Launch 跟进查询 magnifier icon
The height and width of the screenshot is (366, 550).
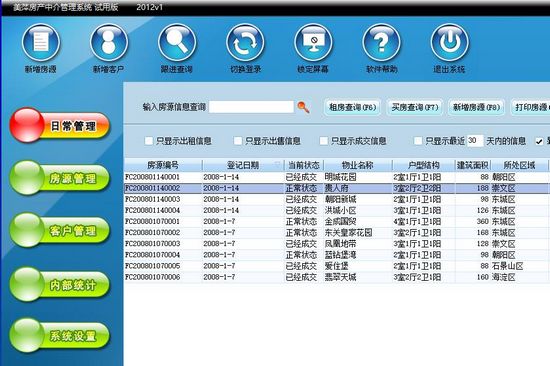click(x=177, y=42)
